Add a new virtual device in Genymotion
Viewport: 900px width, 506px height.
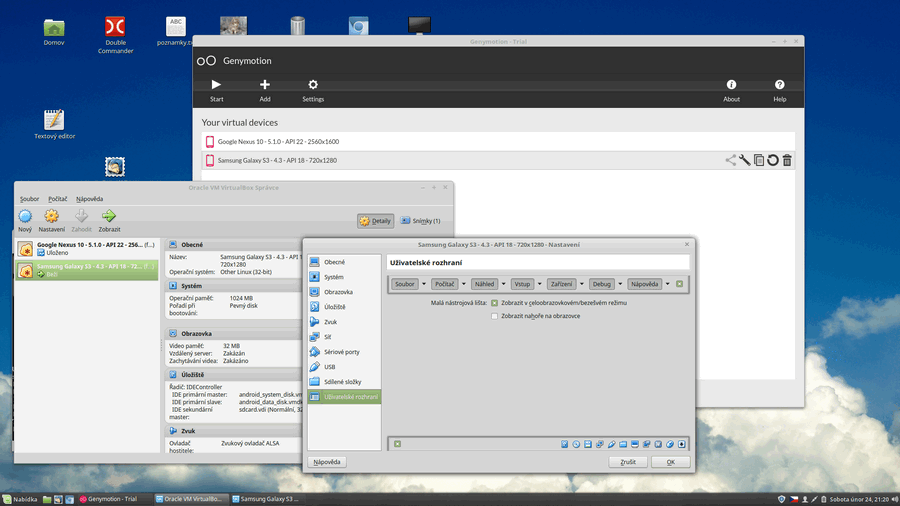pyautogui.click(x=265, y=85)
